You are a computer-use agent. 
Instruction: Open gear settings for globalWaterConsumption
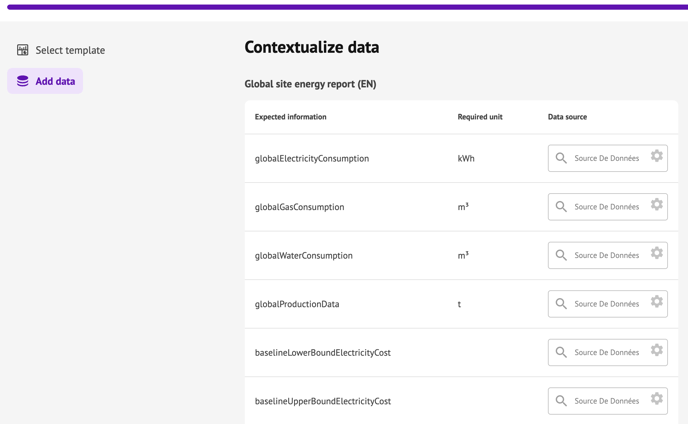pyautogui.click(x=657, y=253)
